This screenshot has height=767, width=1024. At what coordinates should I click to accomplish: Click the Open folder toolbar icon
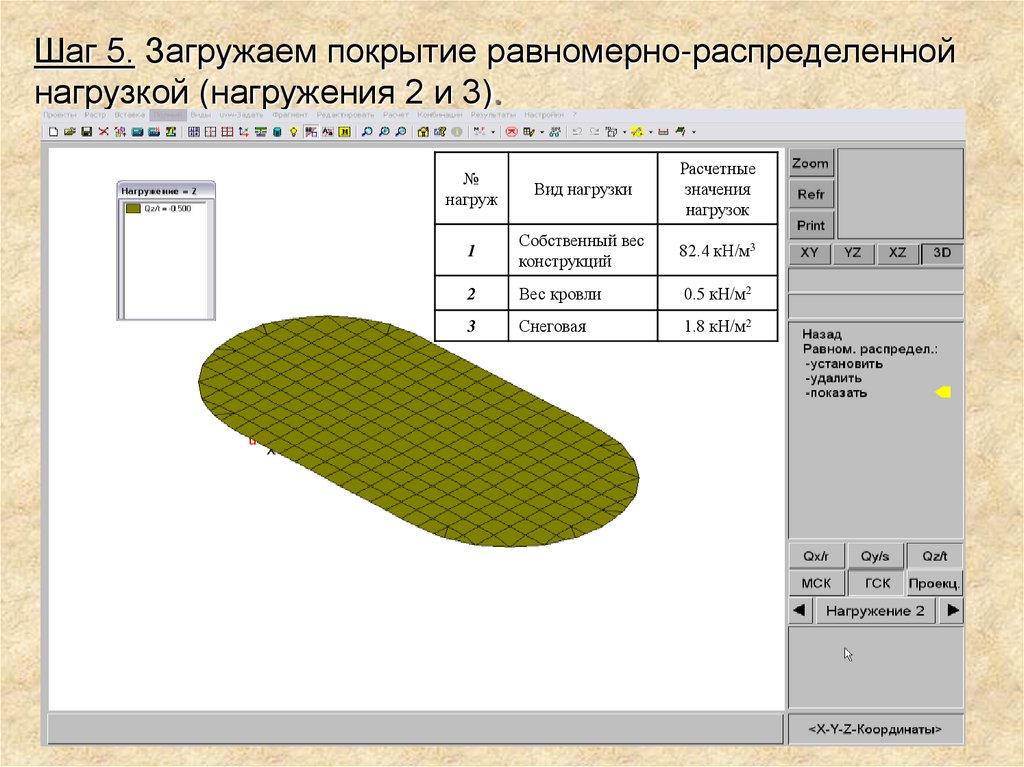pos(70,132)
